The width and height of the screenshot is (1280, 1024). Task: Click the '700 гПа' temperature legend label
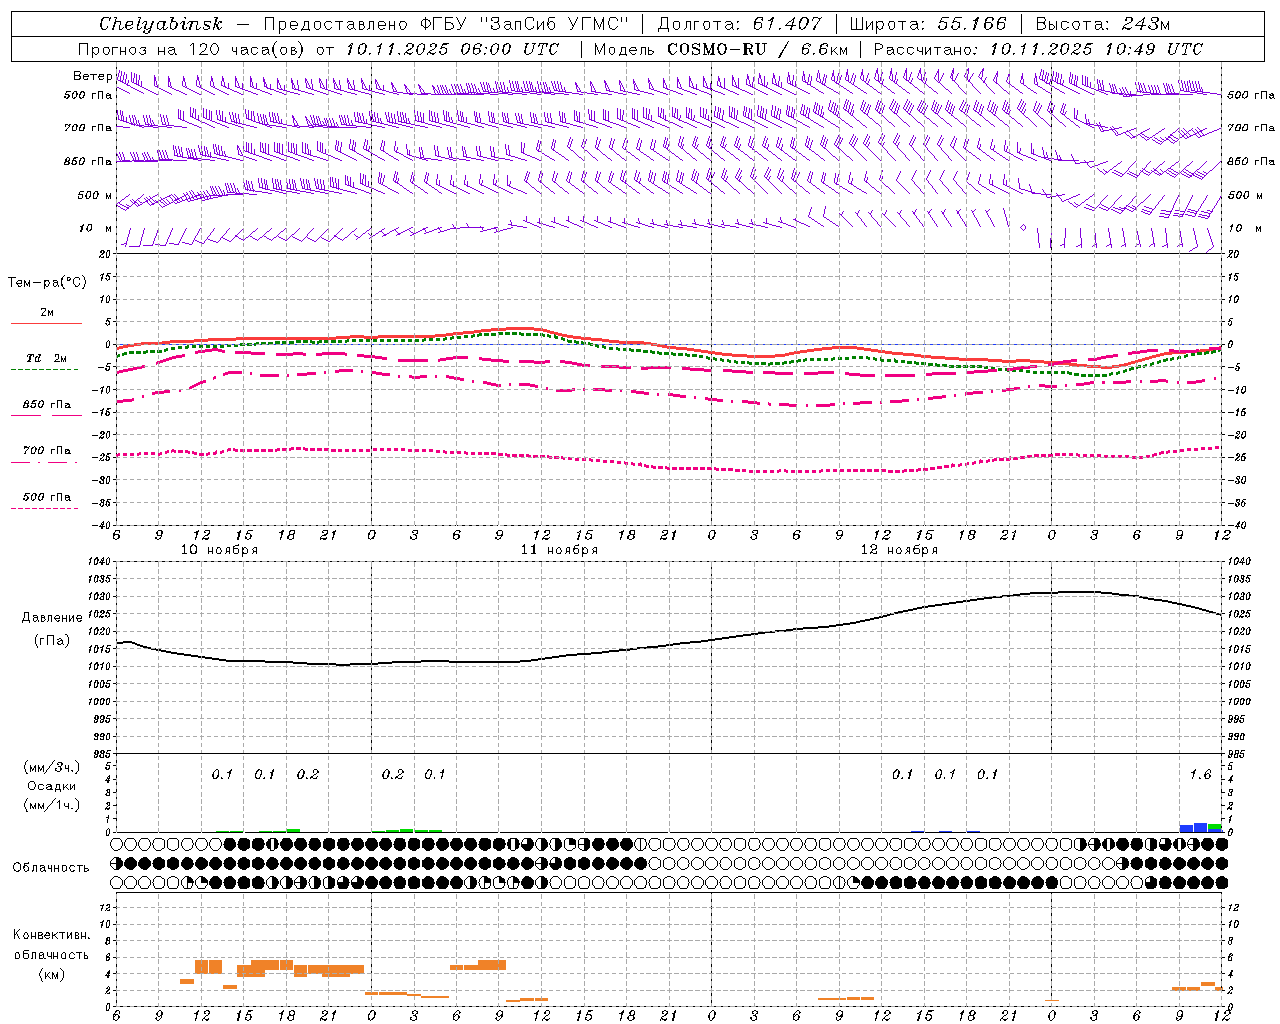(x=47, y=451)
